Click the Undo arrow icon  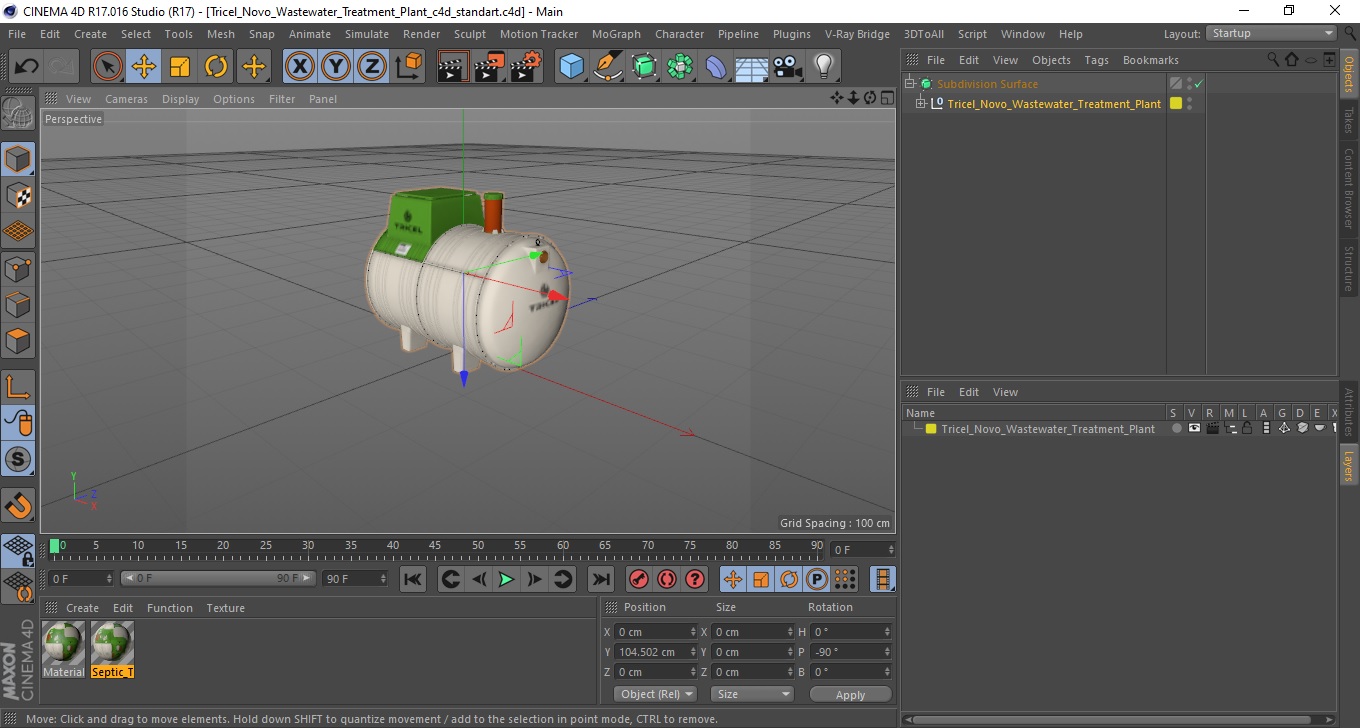tap(26, 67)
